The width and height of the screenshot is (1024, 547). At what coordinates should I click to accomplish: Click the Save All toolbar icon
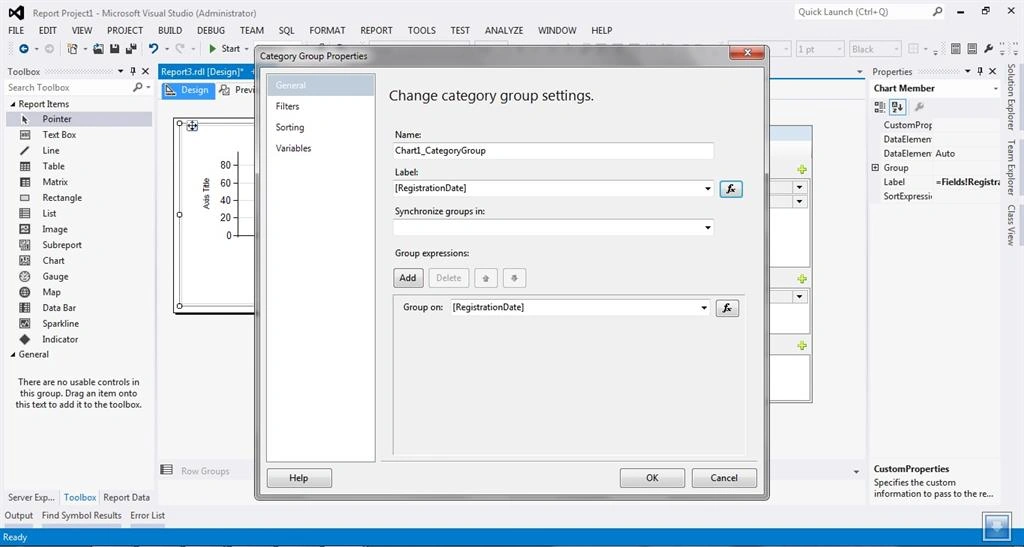click(130, 49)
